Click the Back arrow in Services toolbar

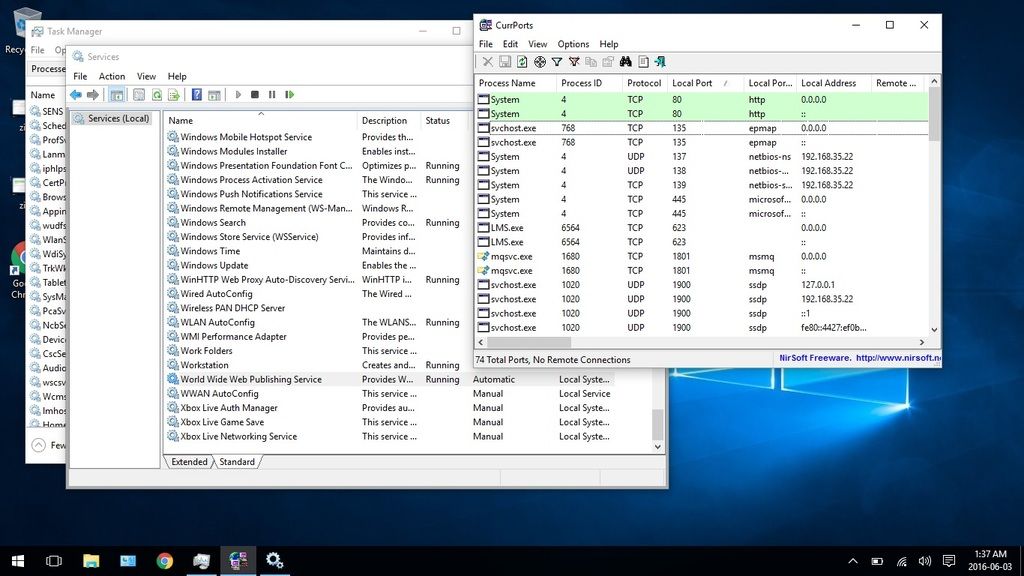(76, 95)
